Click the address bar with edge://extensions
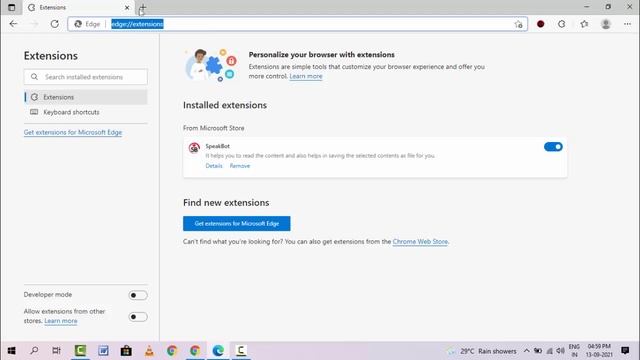This screenshot has width=640, height=360. click(x=298, y=24)
